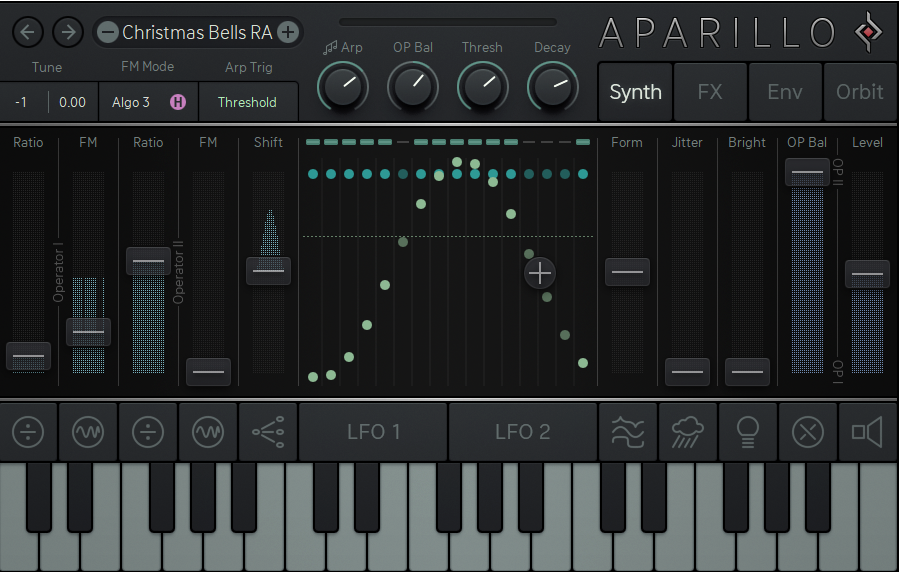Click first teal dot in arp row
The width and height of the screenshot is (899, 572).
[313, 174]
